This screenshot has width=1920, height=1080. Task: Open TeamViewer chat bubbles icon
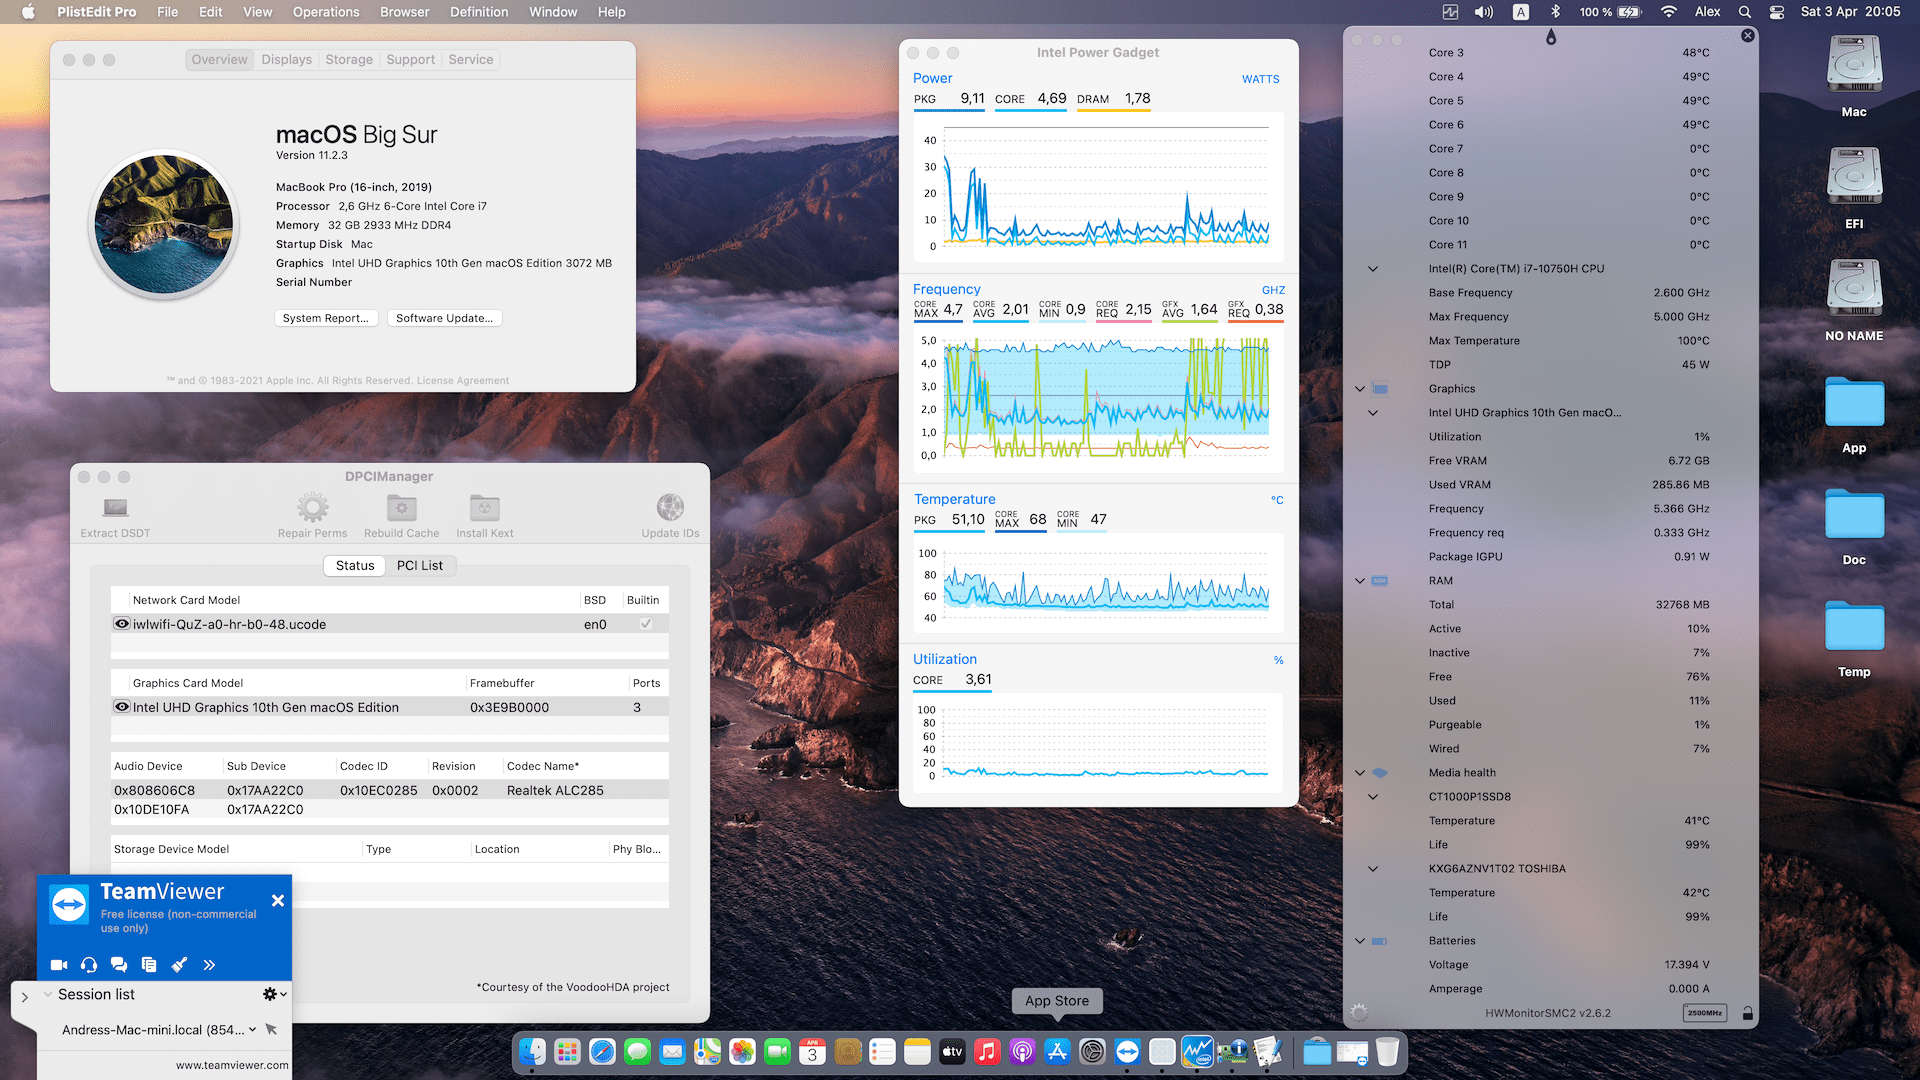point(119,965)
